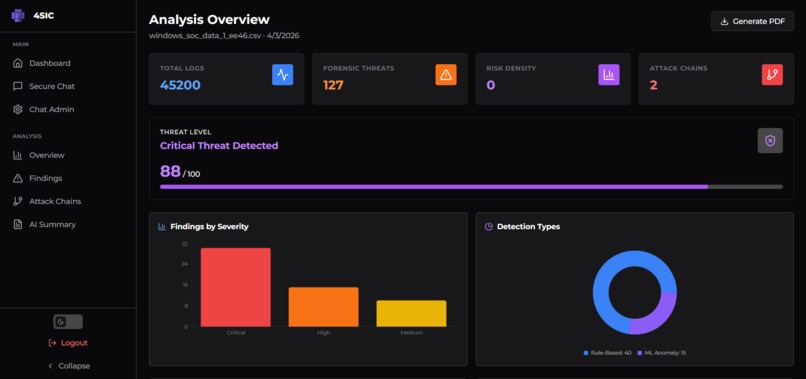Click the Logout arrow icon
Viewport: 806px width, 379px height.
(52, 343)
